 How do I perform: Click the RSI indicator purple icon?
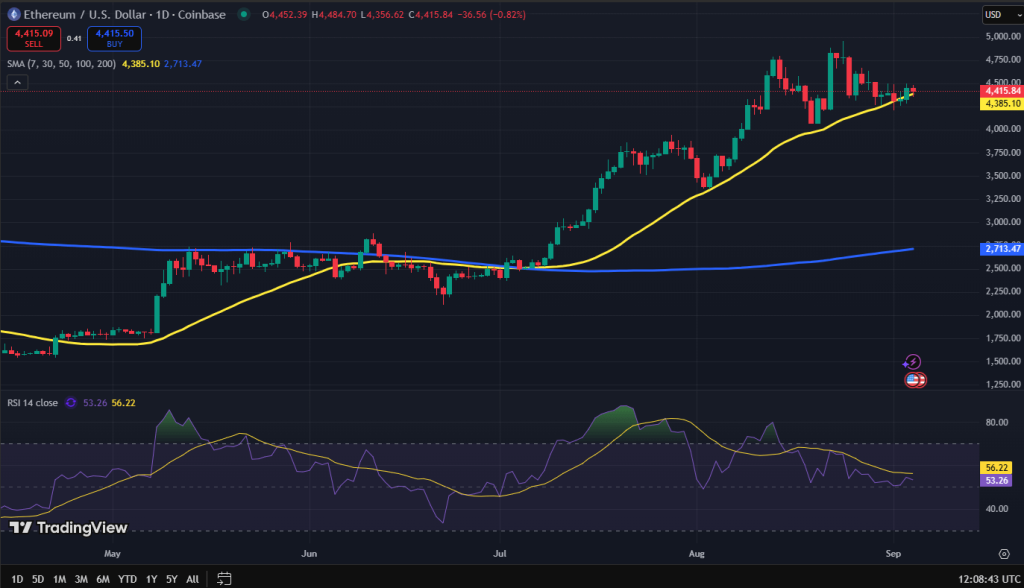pos(71,403)
